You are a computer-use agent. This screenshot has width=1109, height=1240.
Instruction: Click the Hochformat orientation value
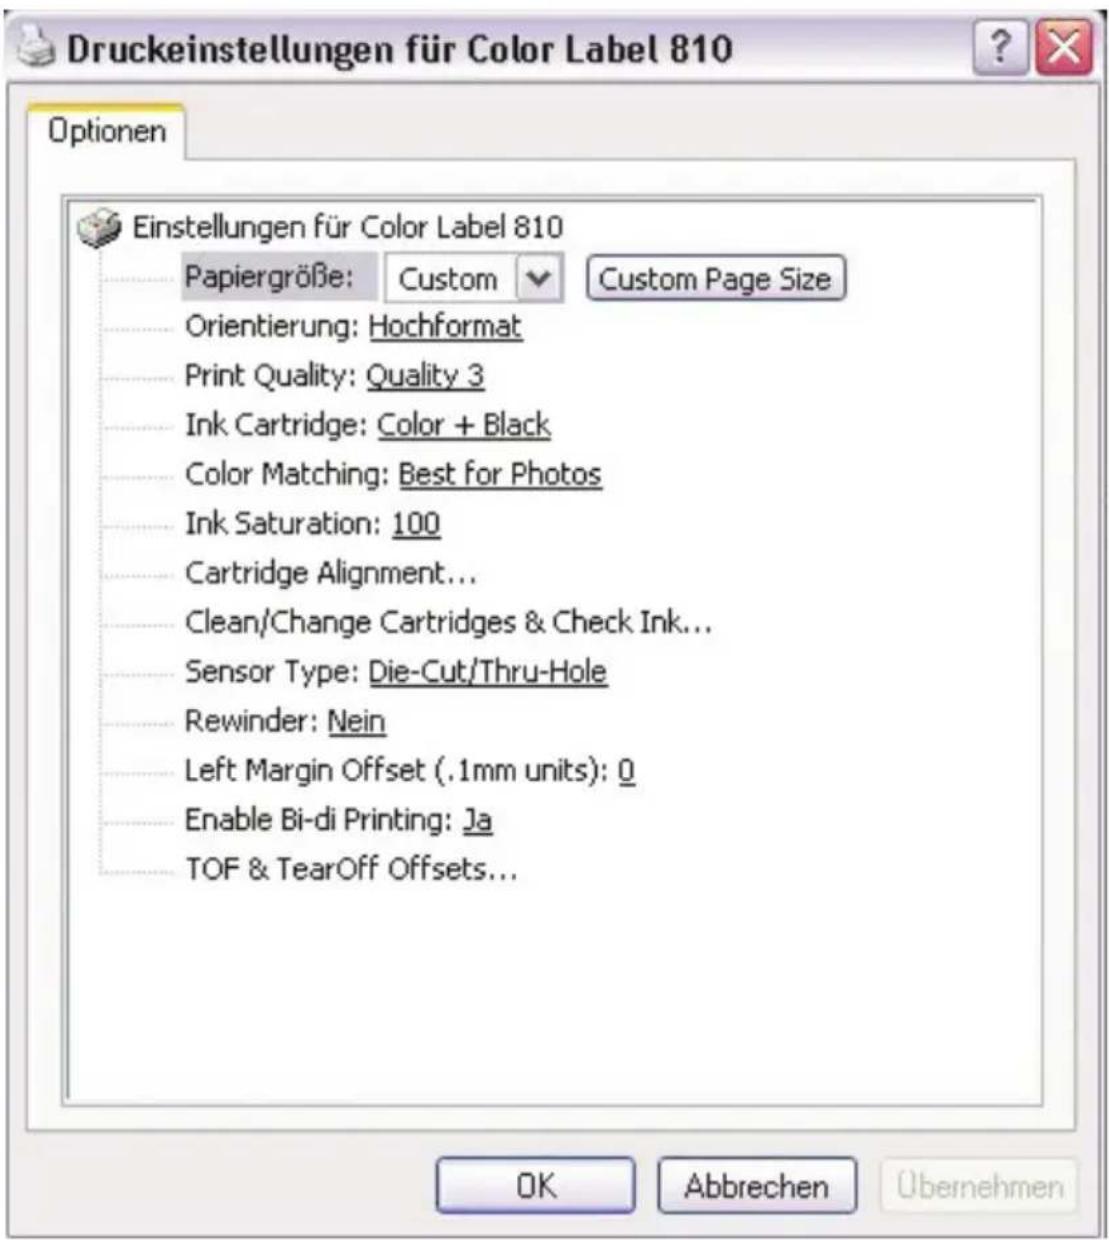[x=445, y=326]
